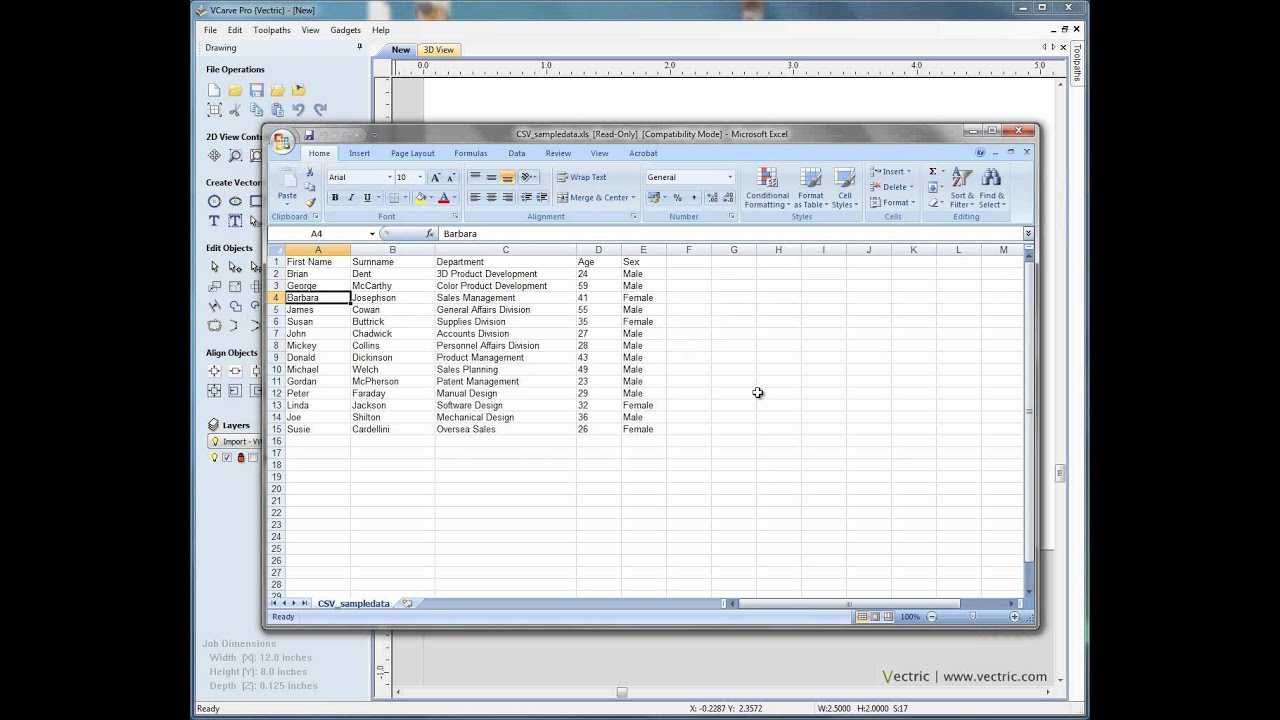The image size is (1280, 720).
Task: Toggle Wrap Text for cell
Action: tap(582, 177)
